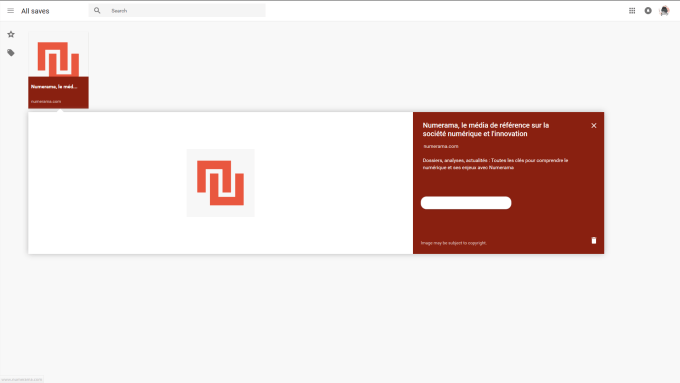Viewport: 680px width, 383px height.
Task: Click 'Image may be subject to copyright'
Action: pyautogui.click(x=454, y=243)
